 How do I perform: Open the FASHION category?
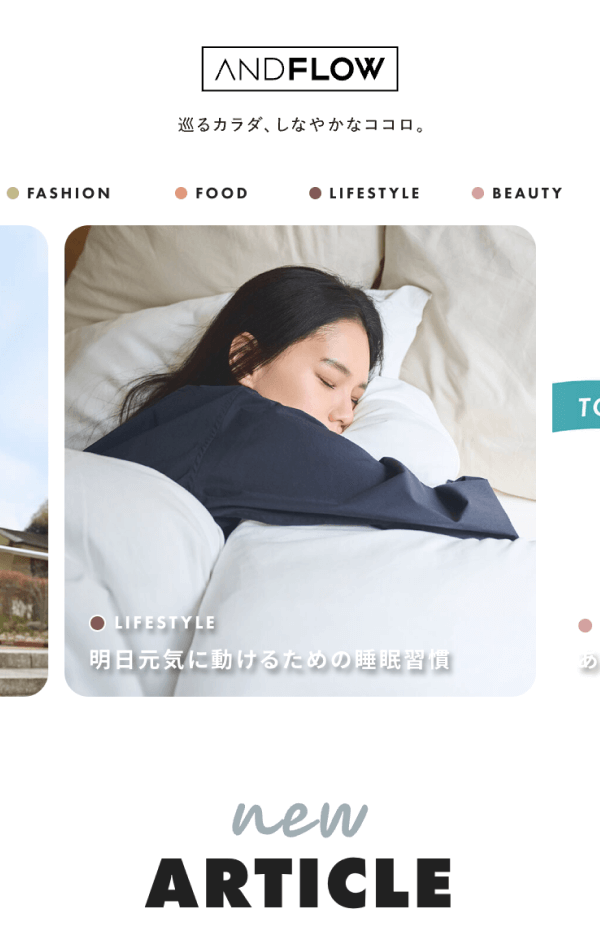point(69,193)
